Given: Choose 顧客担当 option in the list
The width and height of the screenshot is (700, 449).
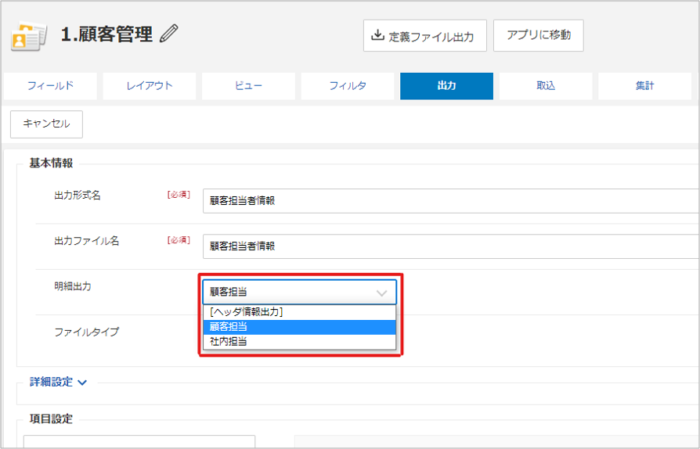Looking at the screenshot, I should coord(300,327).
